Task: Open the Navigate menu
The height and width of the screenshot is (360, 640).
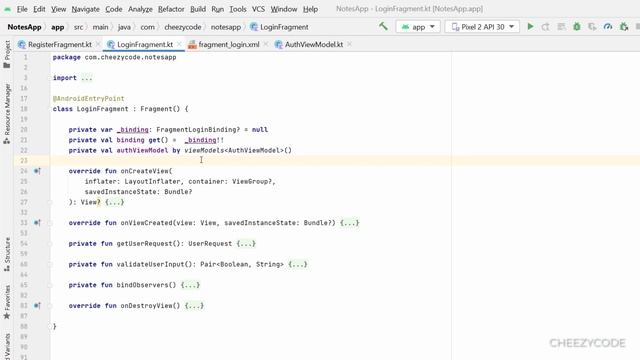Action: (85, 9)
